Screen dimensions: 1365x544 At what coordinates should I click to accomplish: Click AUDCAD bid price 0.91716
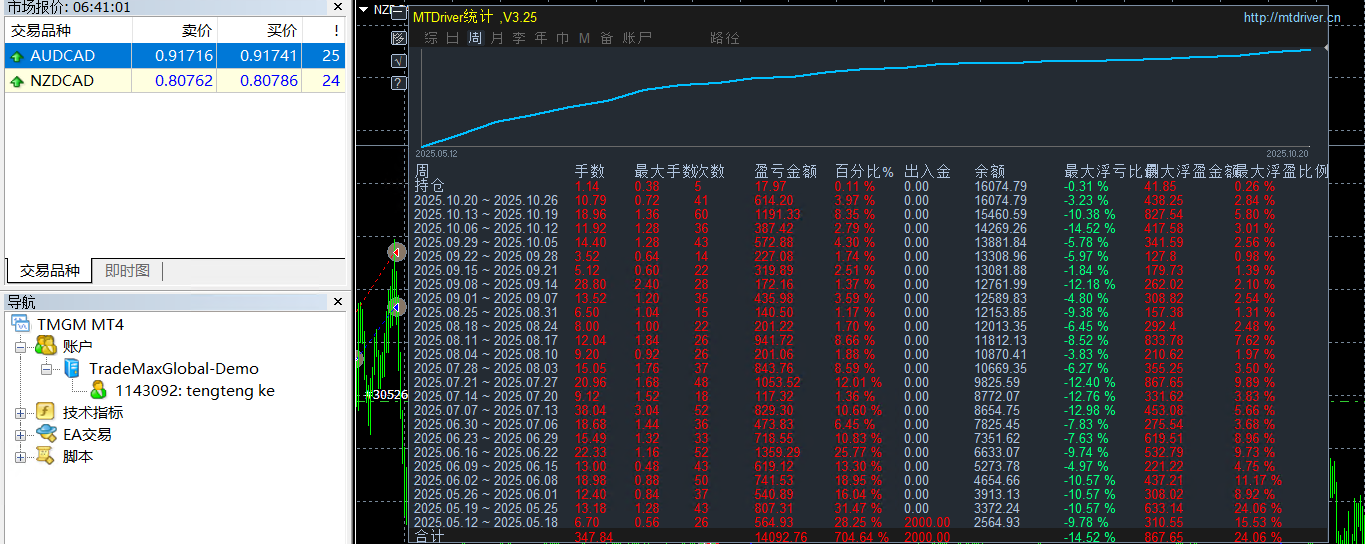point(184,56)
